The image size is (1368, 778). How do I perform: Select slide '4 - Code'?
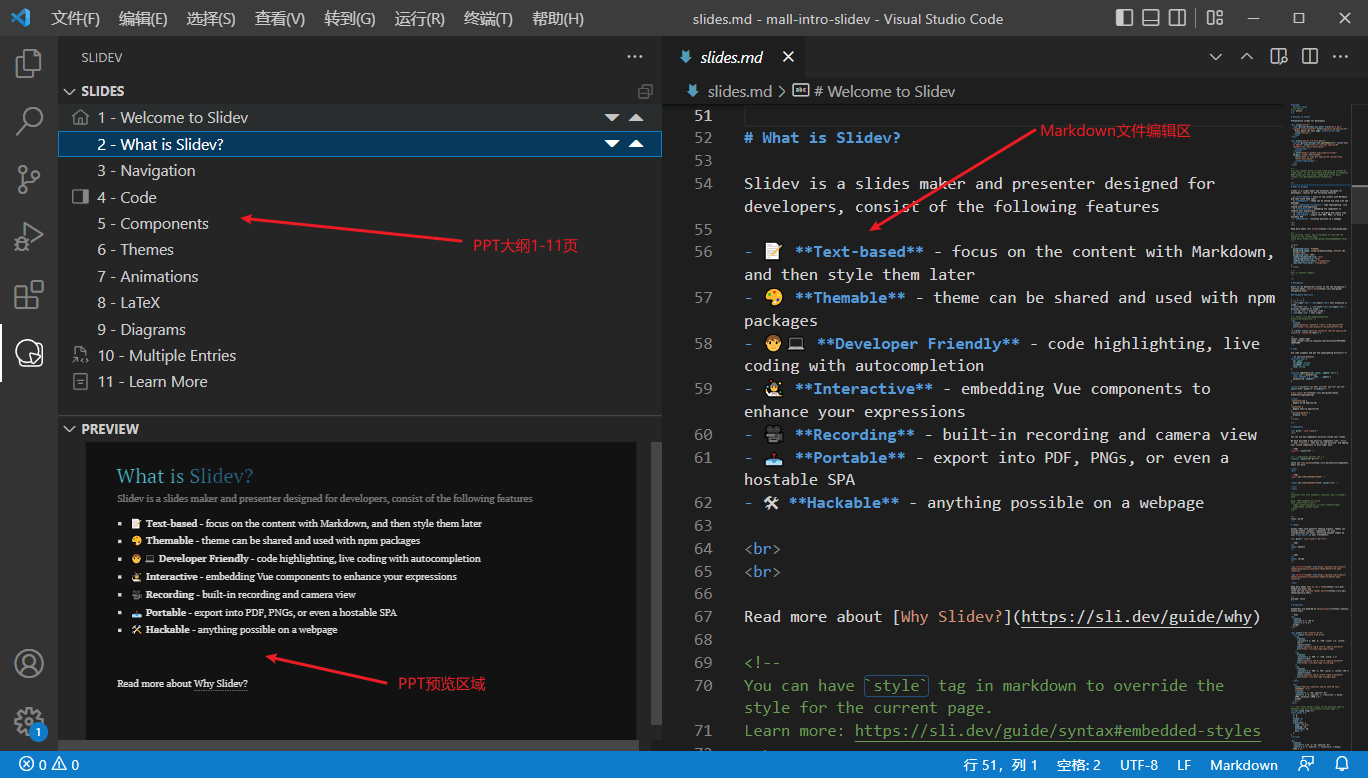click(360, 197)
